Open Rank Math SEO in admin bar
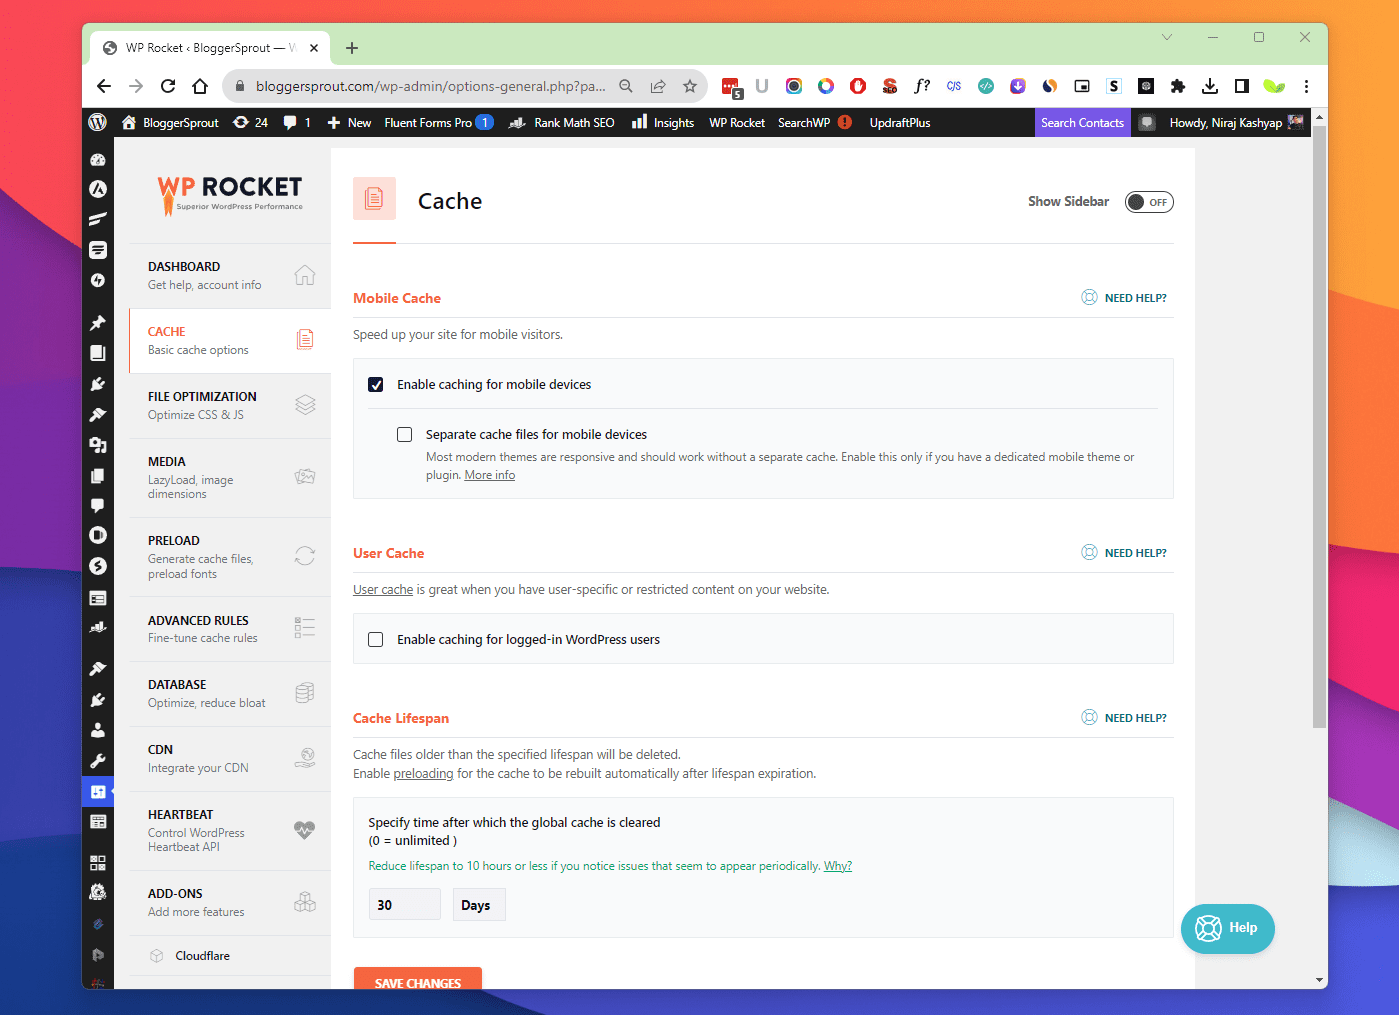The image size is (1399, 1015). click(562, 122)
